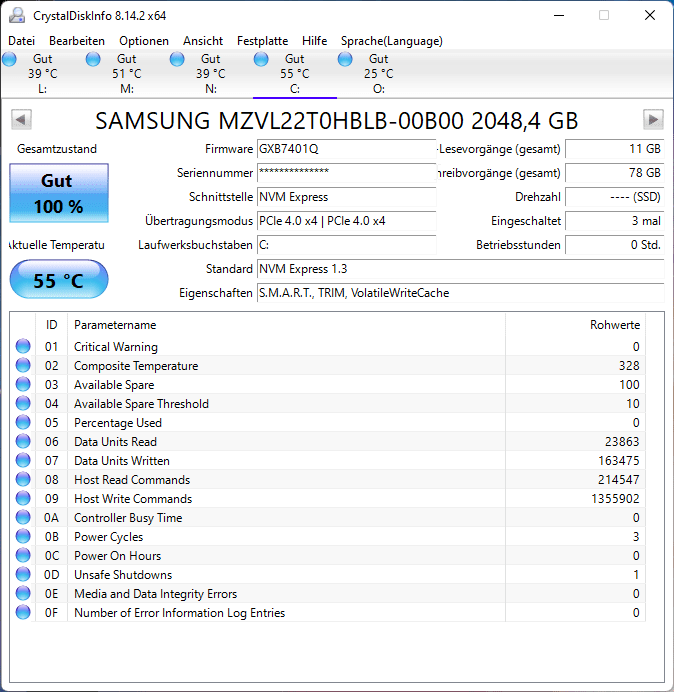
Task: Select the Composite Temperature row text
Action: pos(136,366)
